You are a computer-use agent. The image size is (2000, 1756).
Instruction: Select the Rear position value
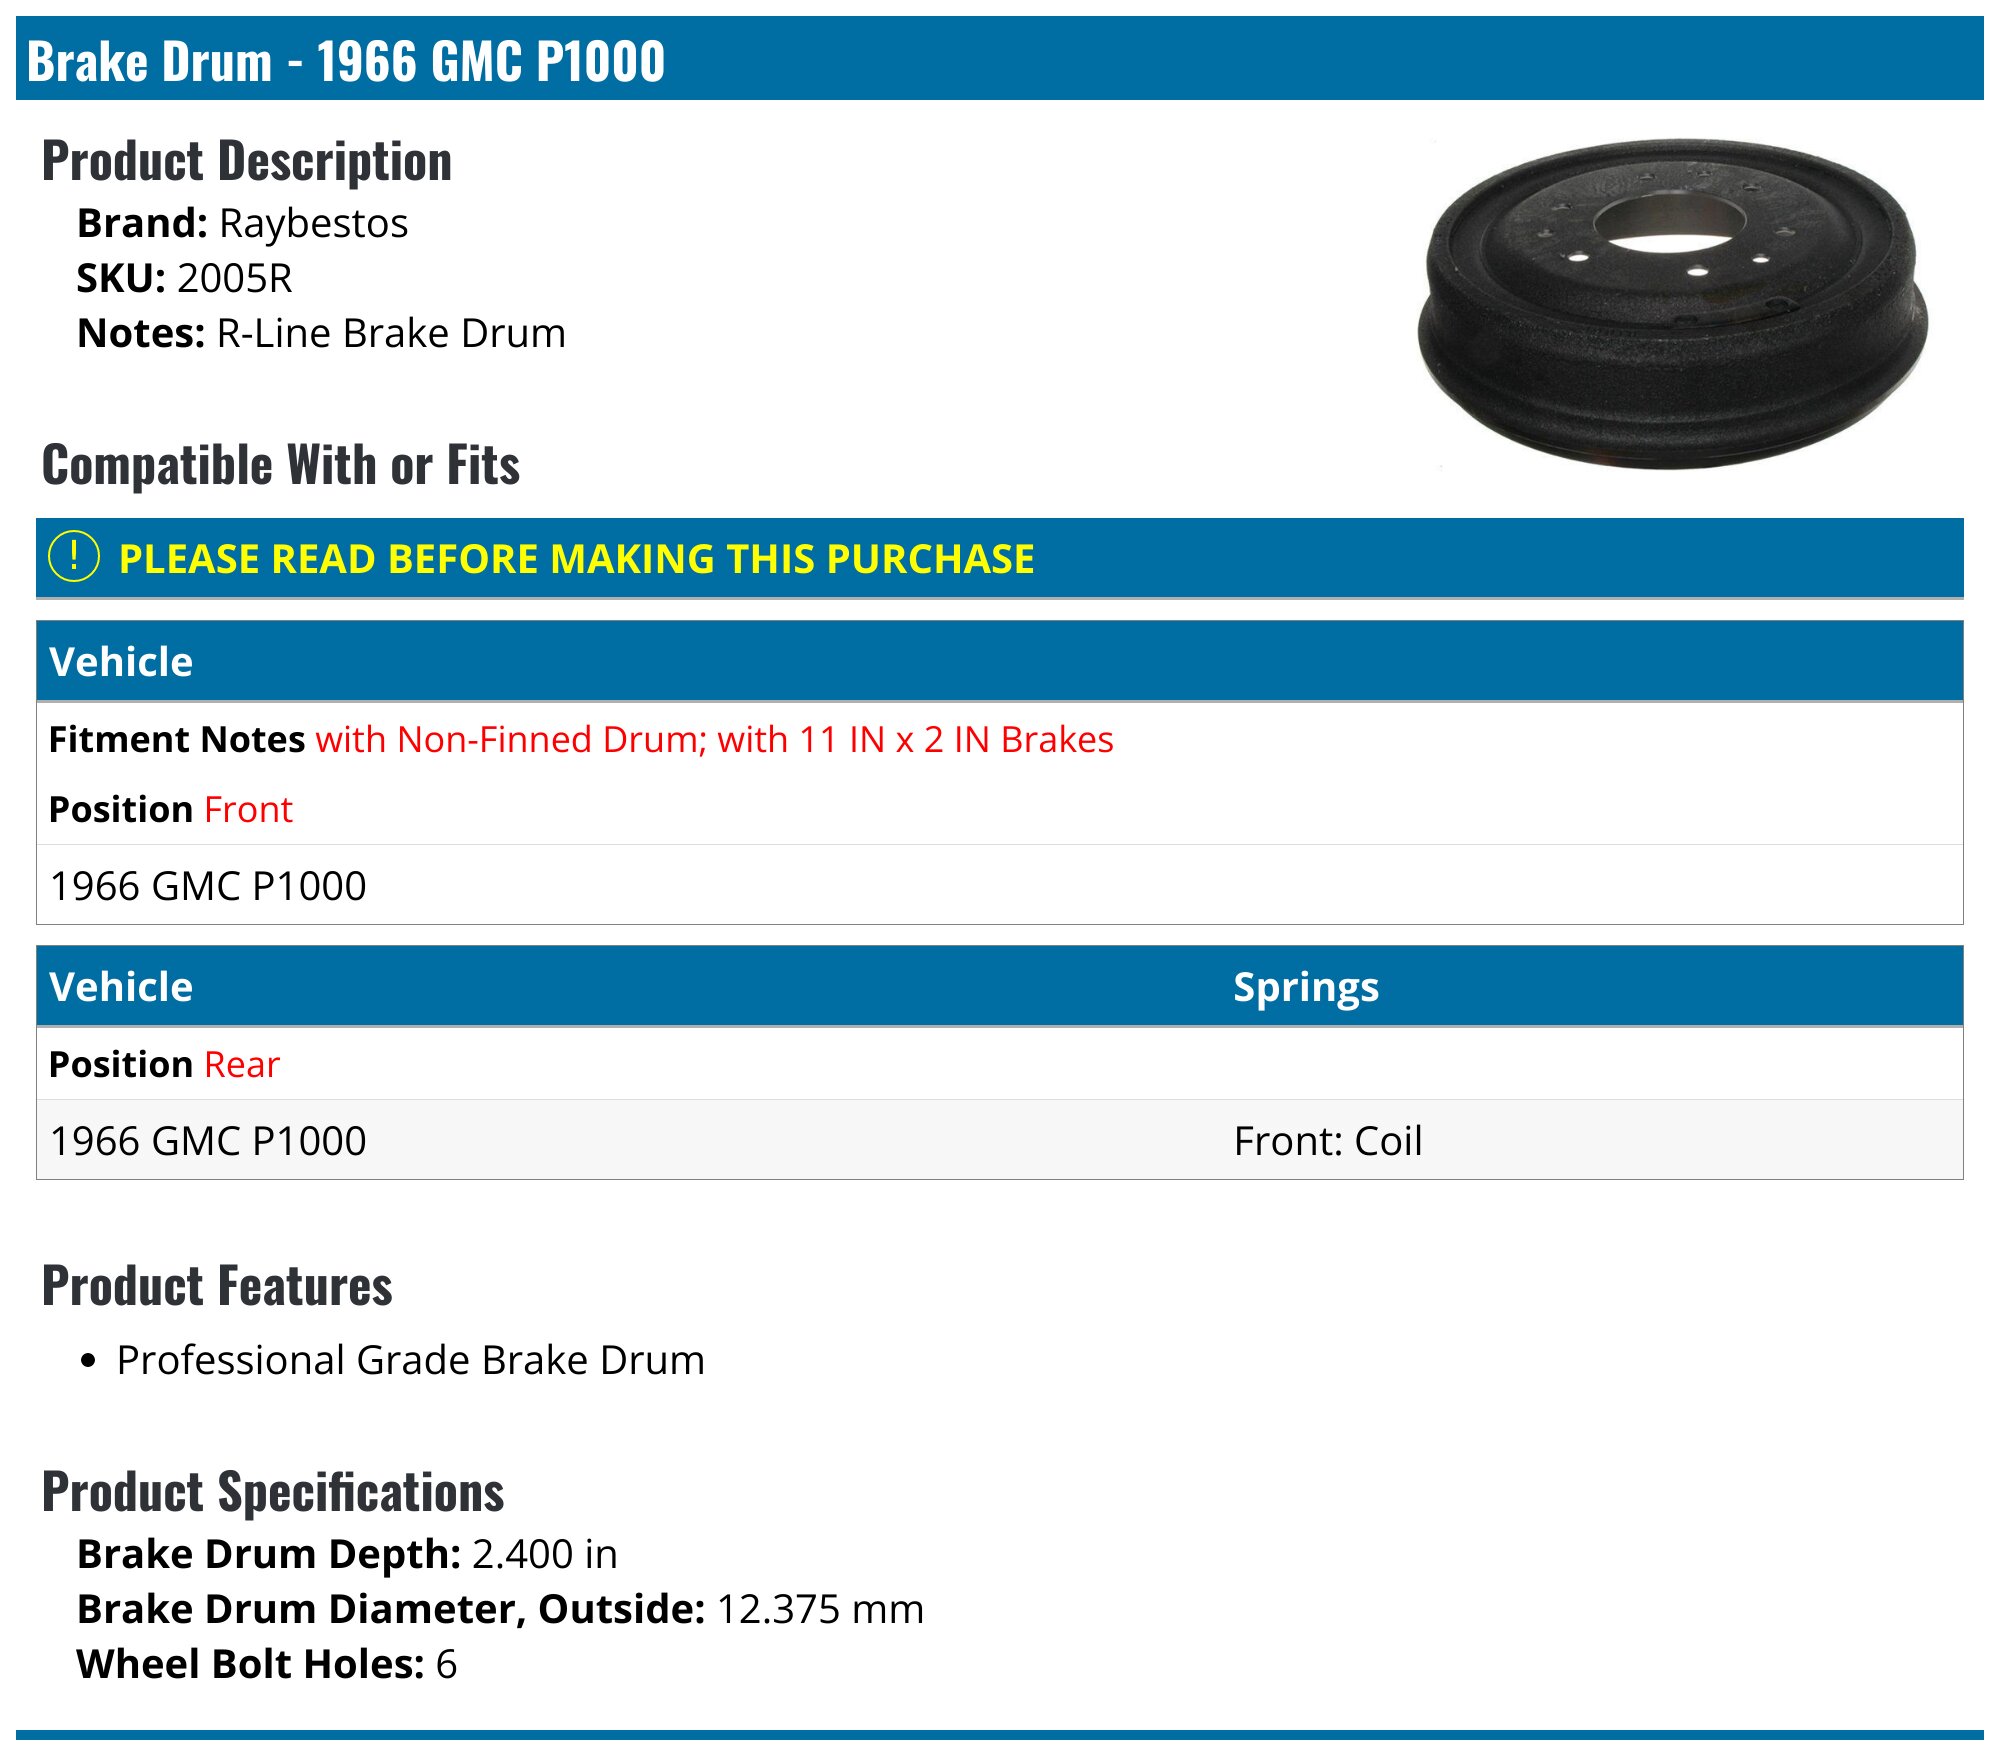pos(242,1064)
